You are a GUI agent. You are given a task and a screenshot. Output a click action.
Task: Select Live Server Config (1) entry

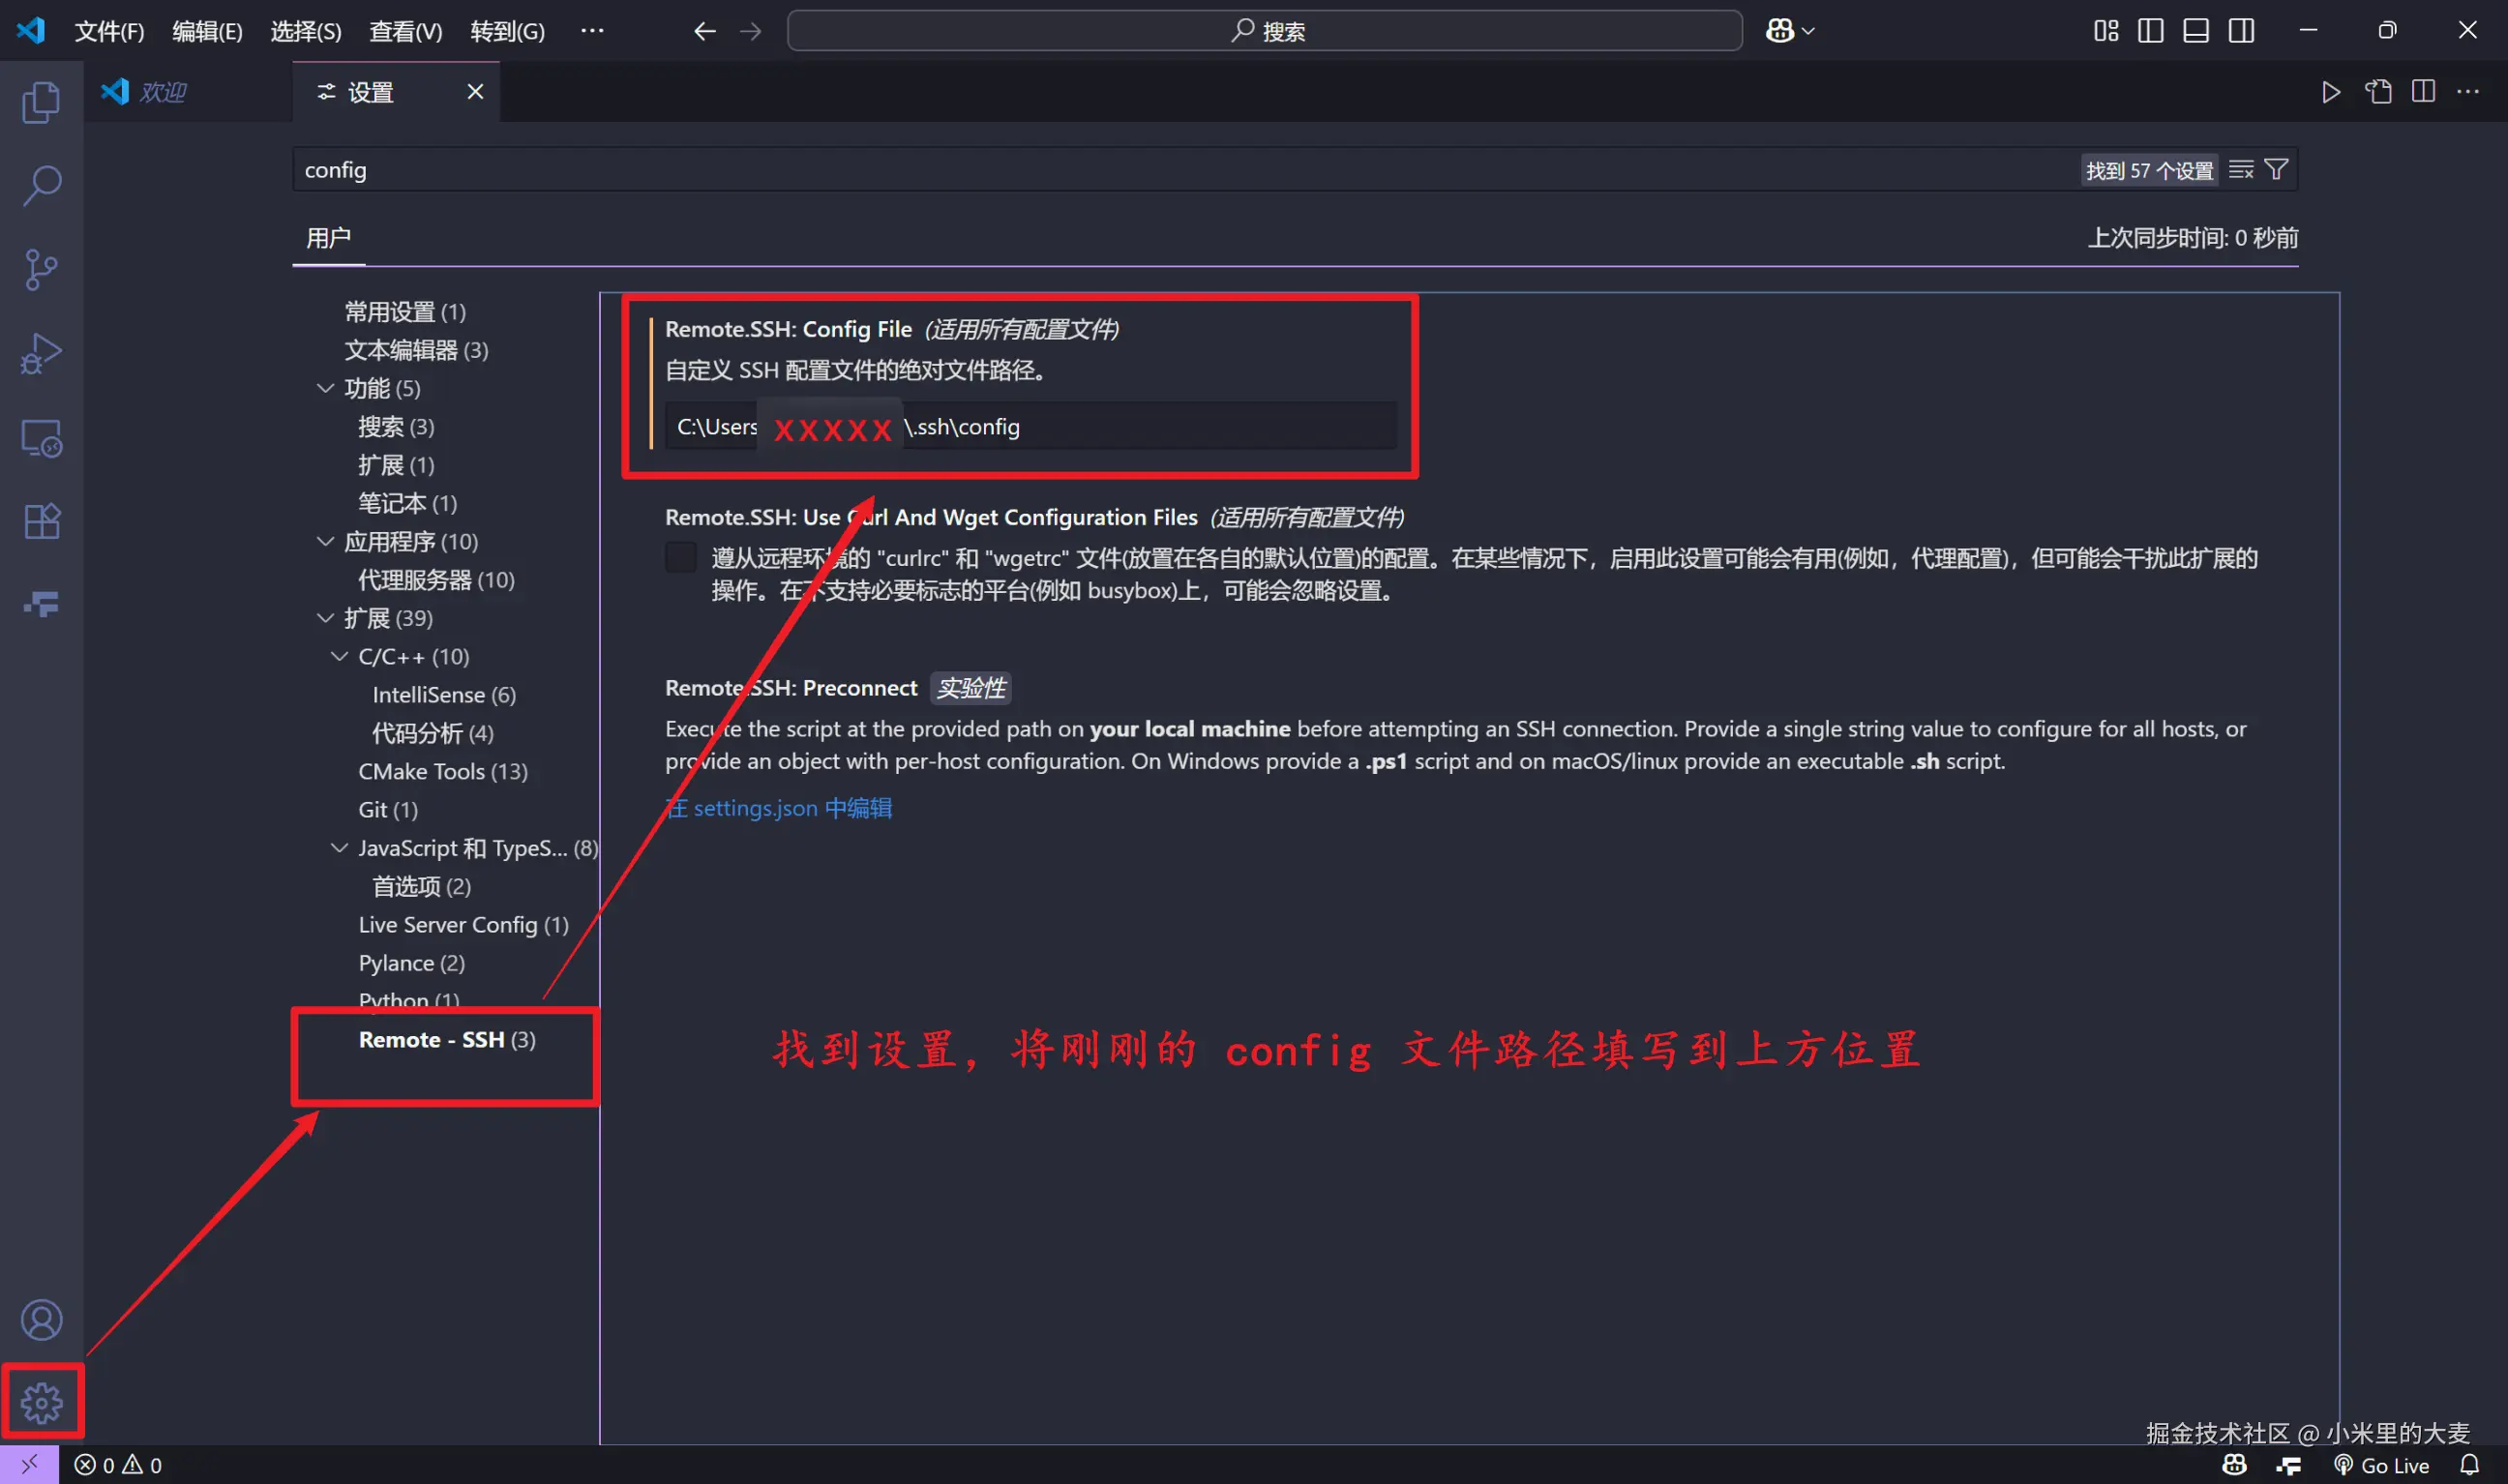coord(464,925)
